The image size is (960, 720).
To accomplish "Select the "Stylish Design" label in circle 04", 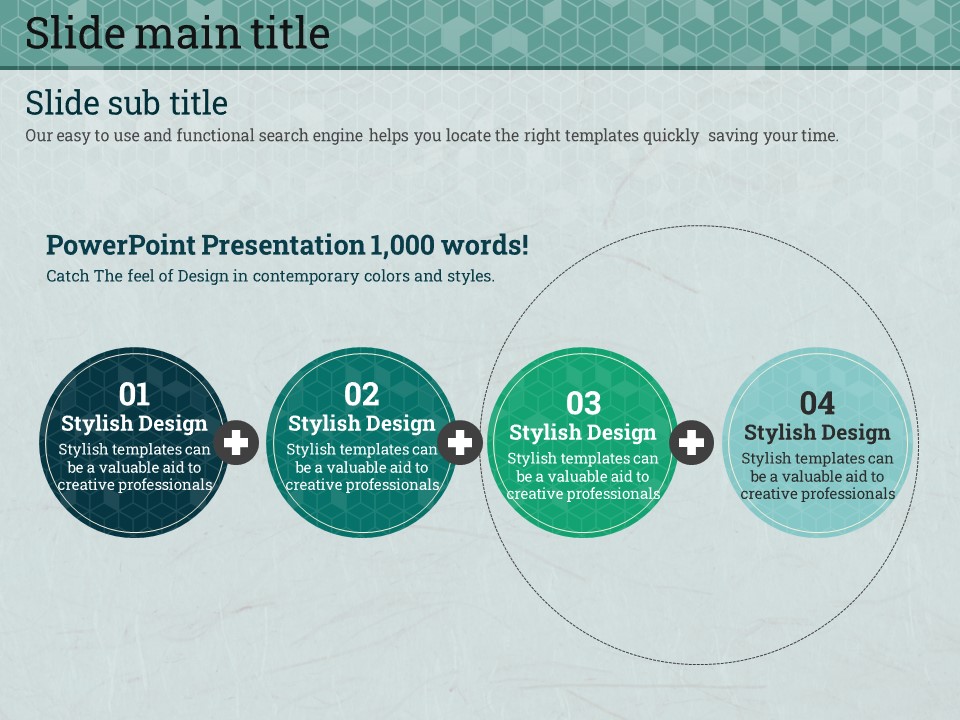I will (817, 432).
